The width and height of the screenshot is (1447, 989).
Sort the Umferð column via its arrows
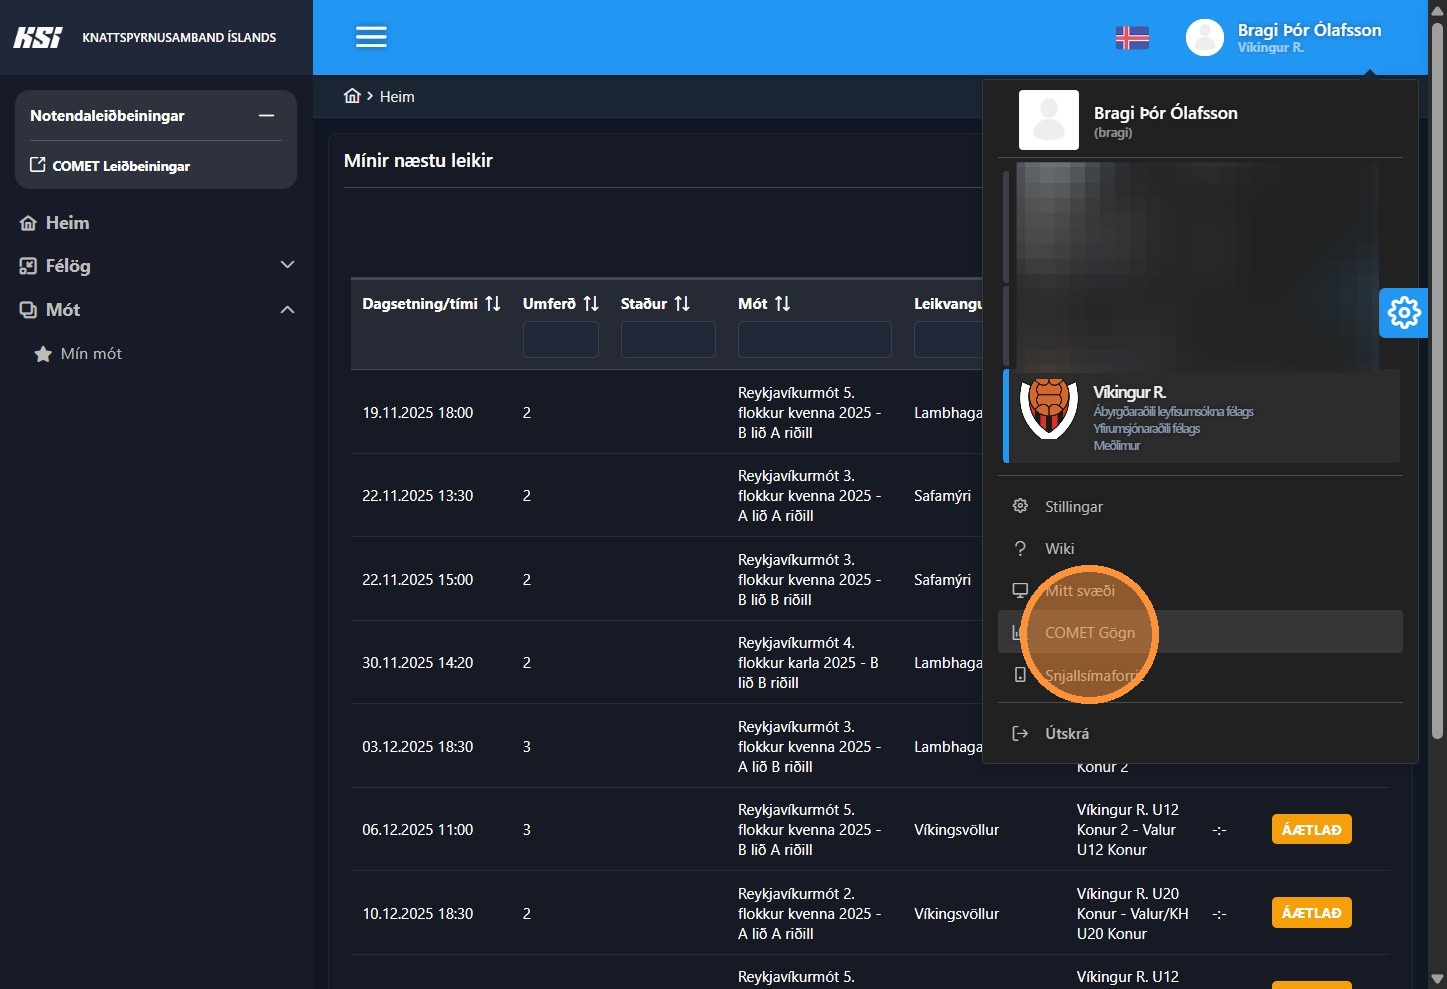pyautogui.click(x=591, y=303)
